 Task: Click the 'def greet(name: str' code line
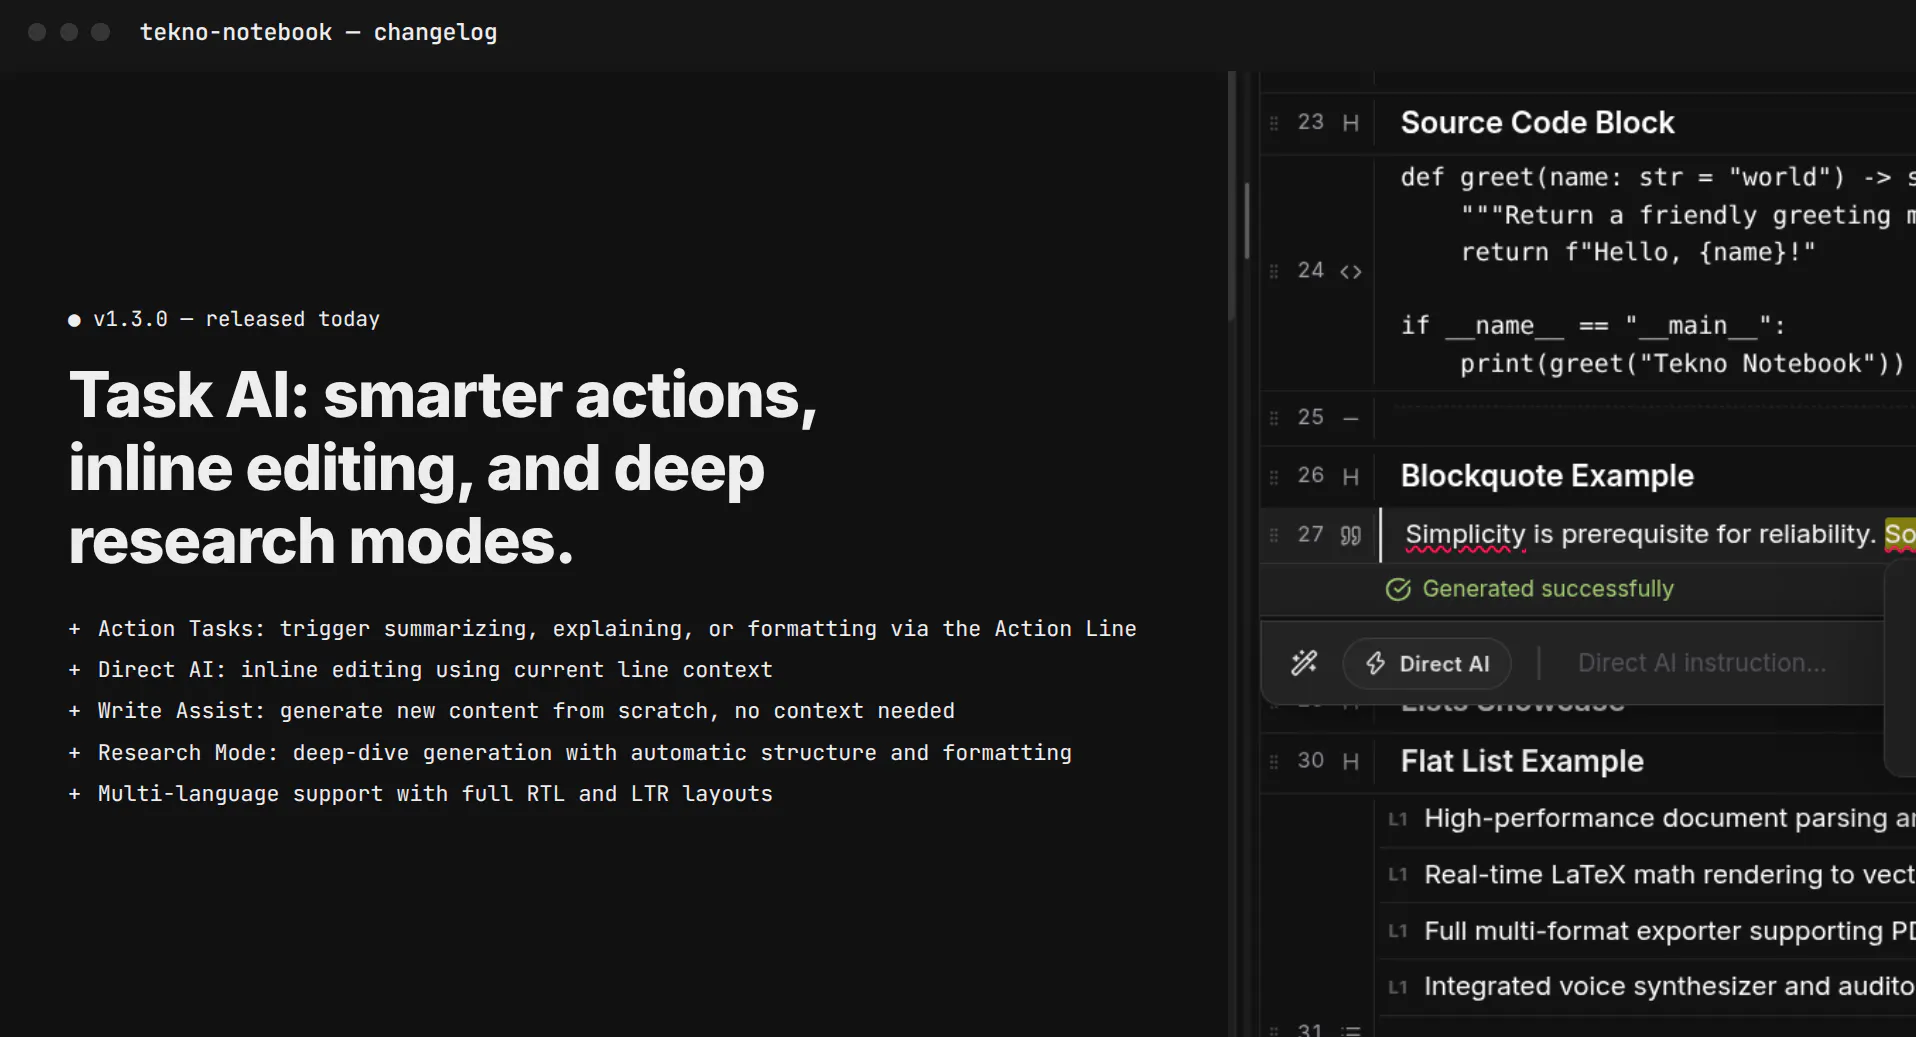click(x=1658, y=177)
